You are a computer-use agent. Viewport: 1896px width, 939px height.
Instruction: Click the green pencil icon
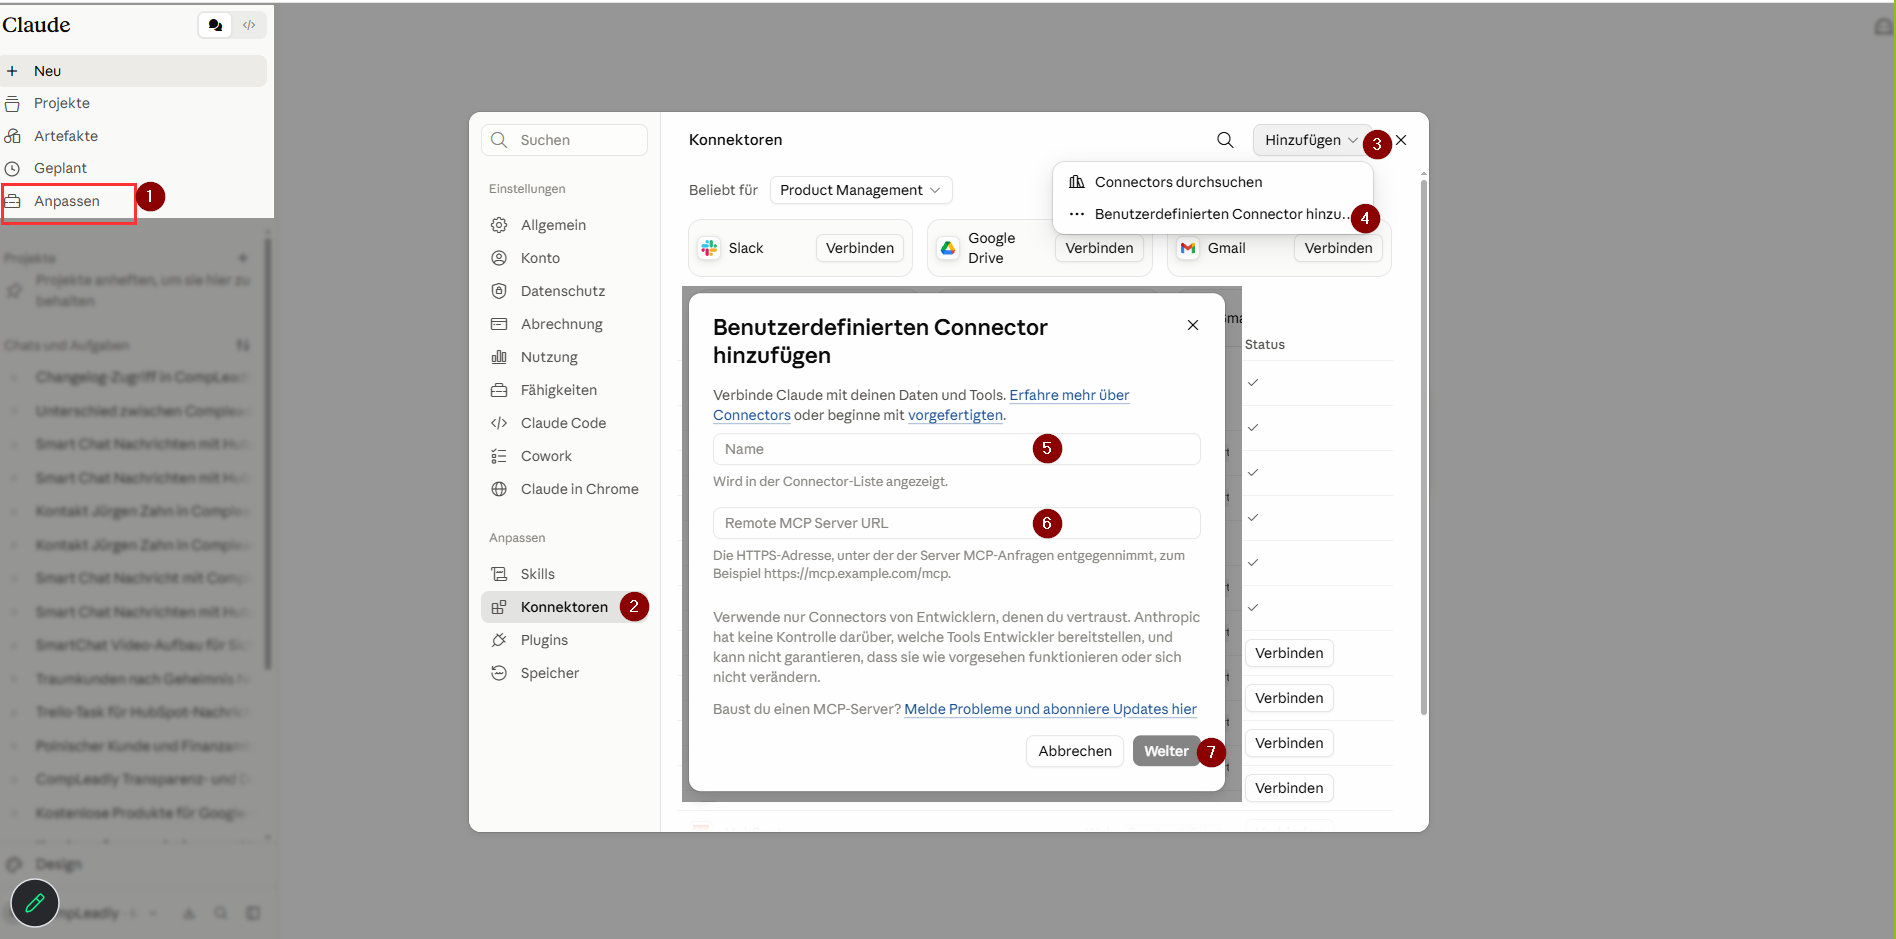click(x=35, y=903)
